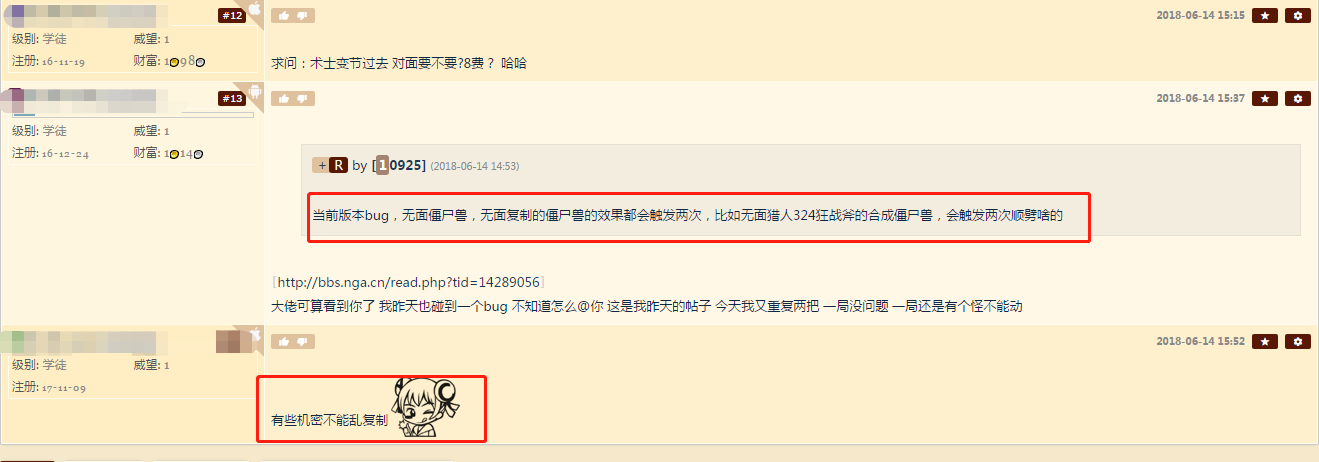Dislike post #13 using thumbs-down icon
The height and width of the screenshot is (462, 1319).
tap(302, 99)
